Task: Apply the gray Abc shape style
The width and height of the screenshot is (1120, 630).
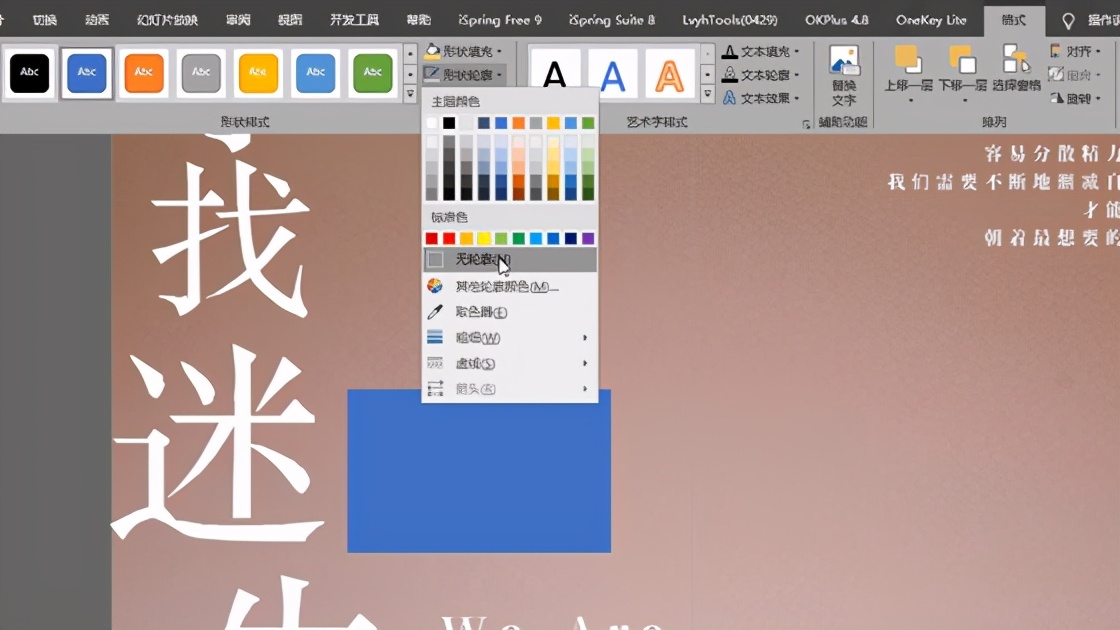Action: (201, 72)
